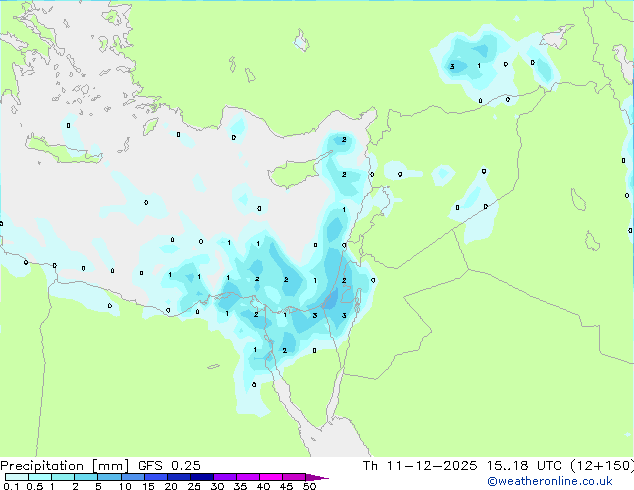The image size is (634, 490).
Task: Choose the 20–25 mm dark blue swatch
Action: pos(179,477)
